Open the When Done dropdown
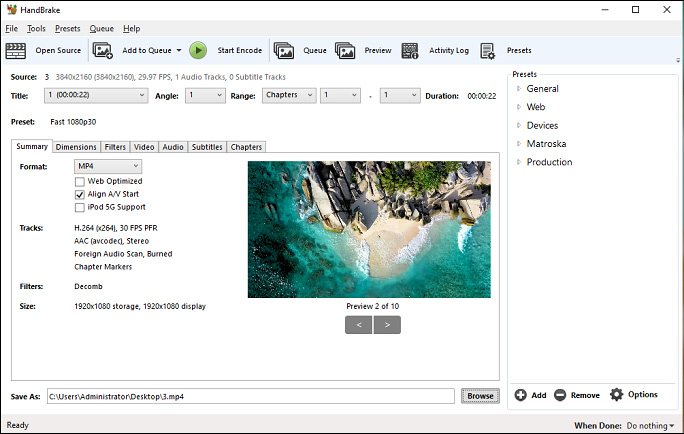 [650, 426]
